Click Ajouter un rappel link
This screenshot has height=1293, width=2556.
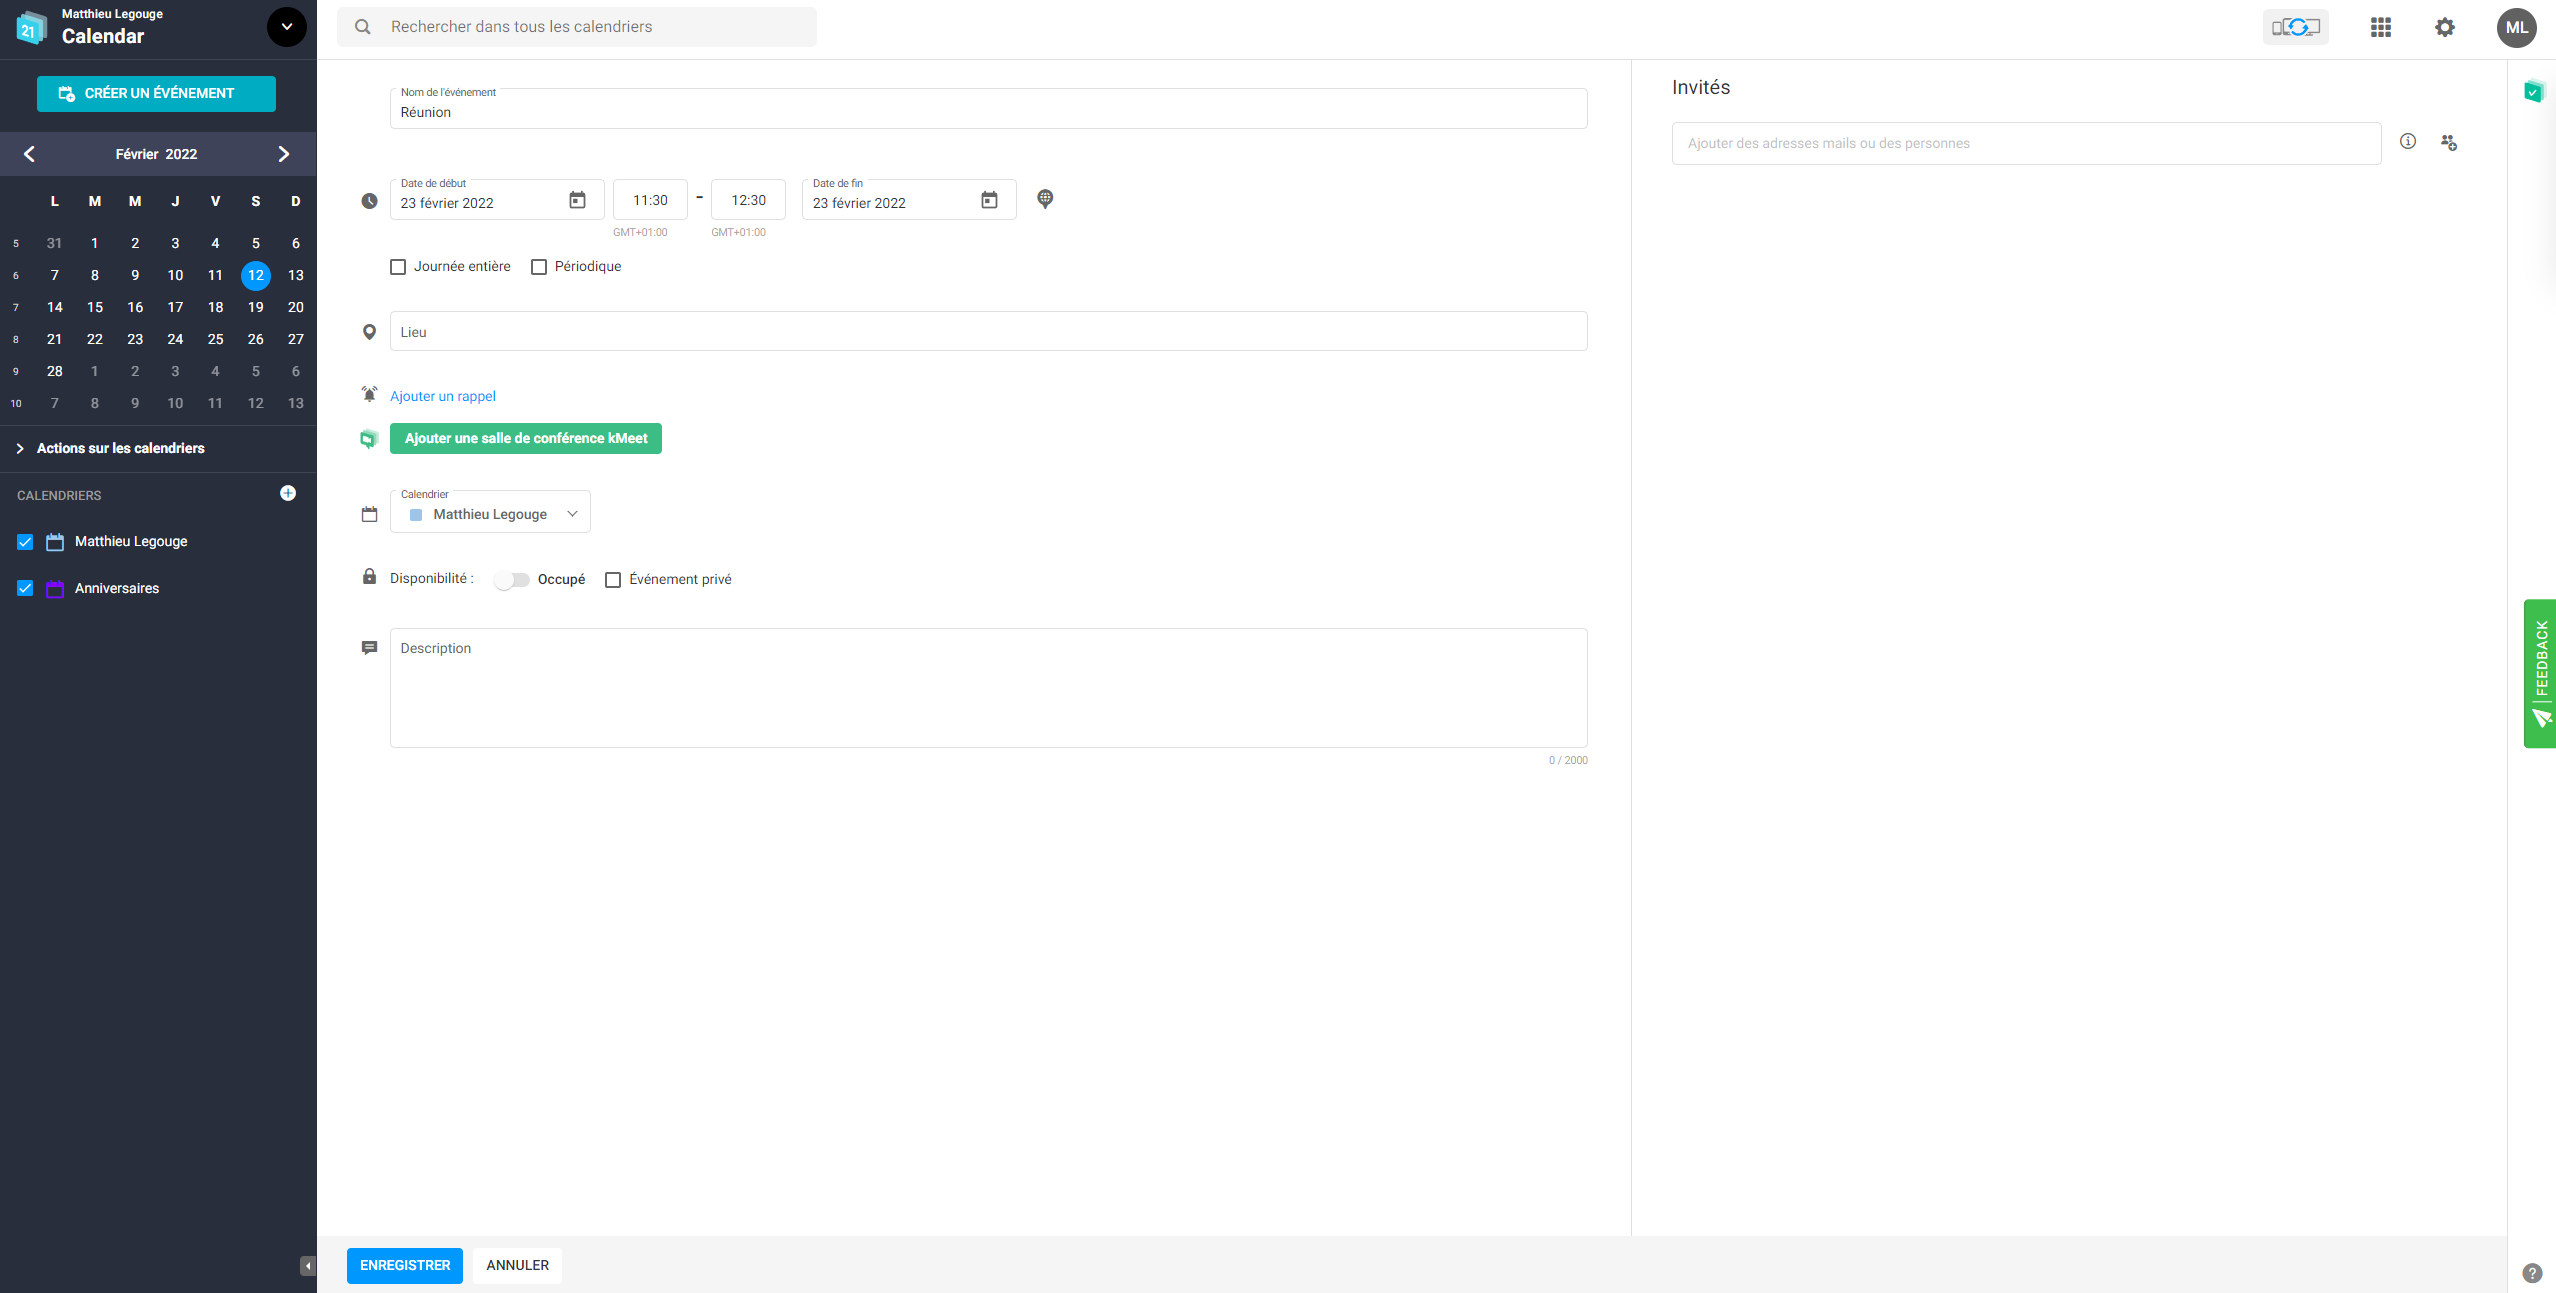[x=443, y=396]
